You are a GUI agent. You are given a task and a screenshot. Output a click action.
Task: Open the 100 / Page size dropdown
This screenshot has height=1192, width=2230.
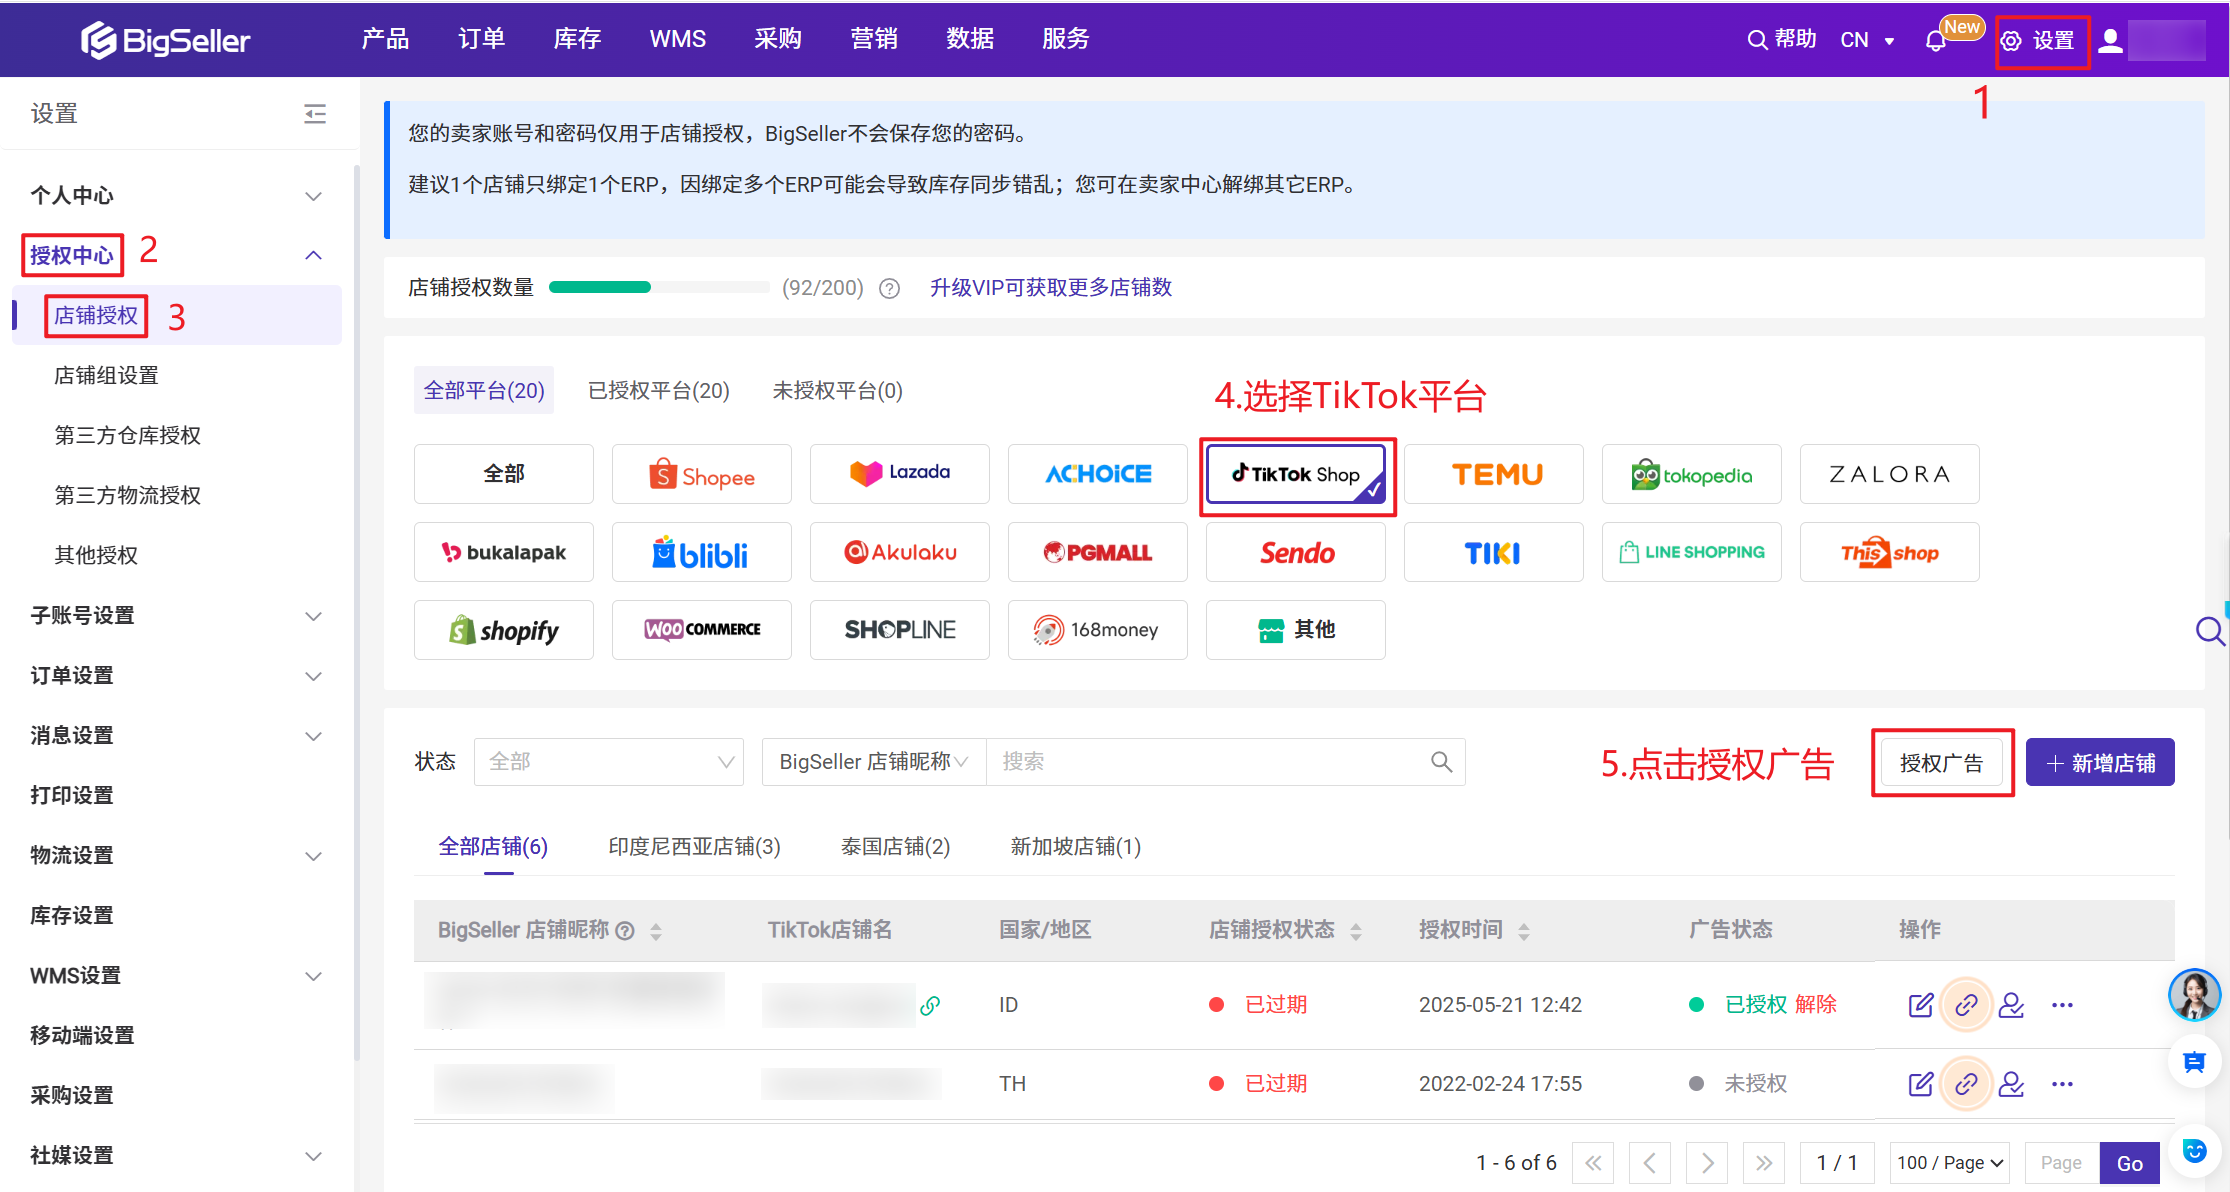point(1951,1163)
